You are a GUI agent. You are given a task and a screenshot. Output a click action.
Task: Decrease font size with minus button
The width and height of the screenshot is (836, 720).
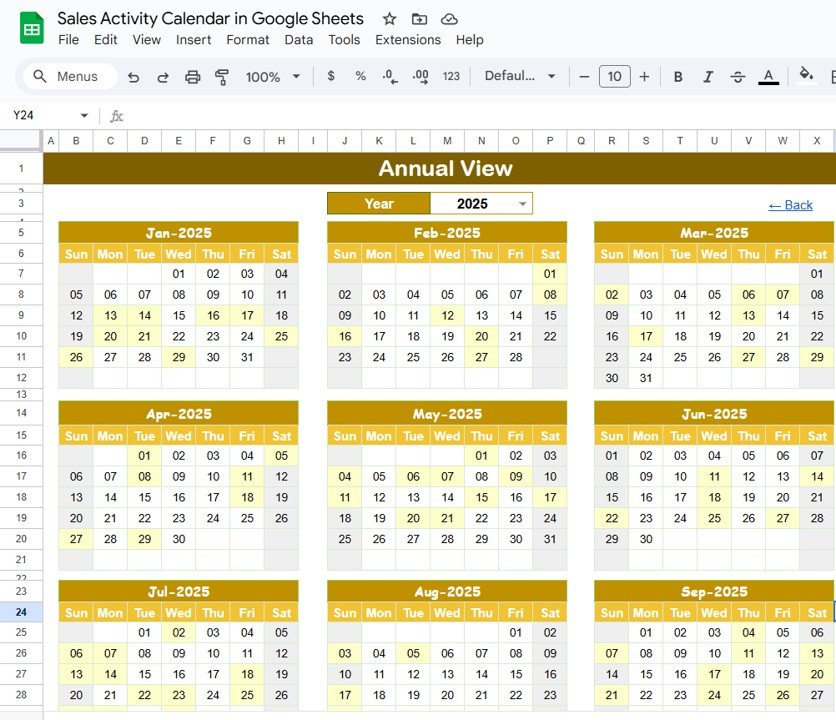coord(584,77)
